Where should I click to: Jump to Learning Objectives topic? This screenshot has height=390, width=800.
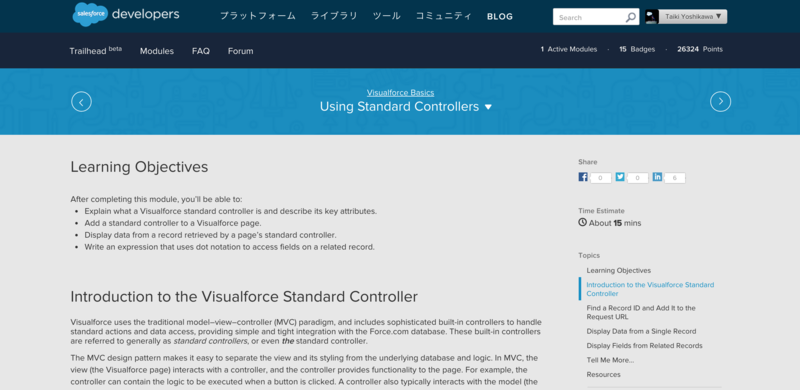click(618, 271)
